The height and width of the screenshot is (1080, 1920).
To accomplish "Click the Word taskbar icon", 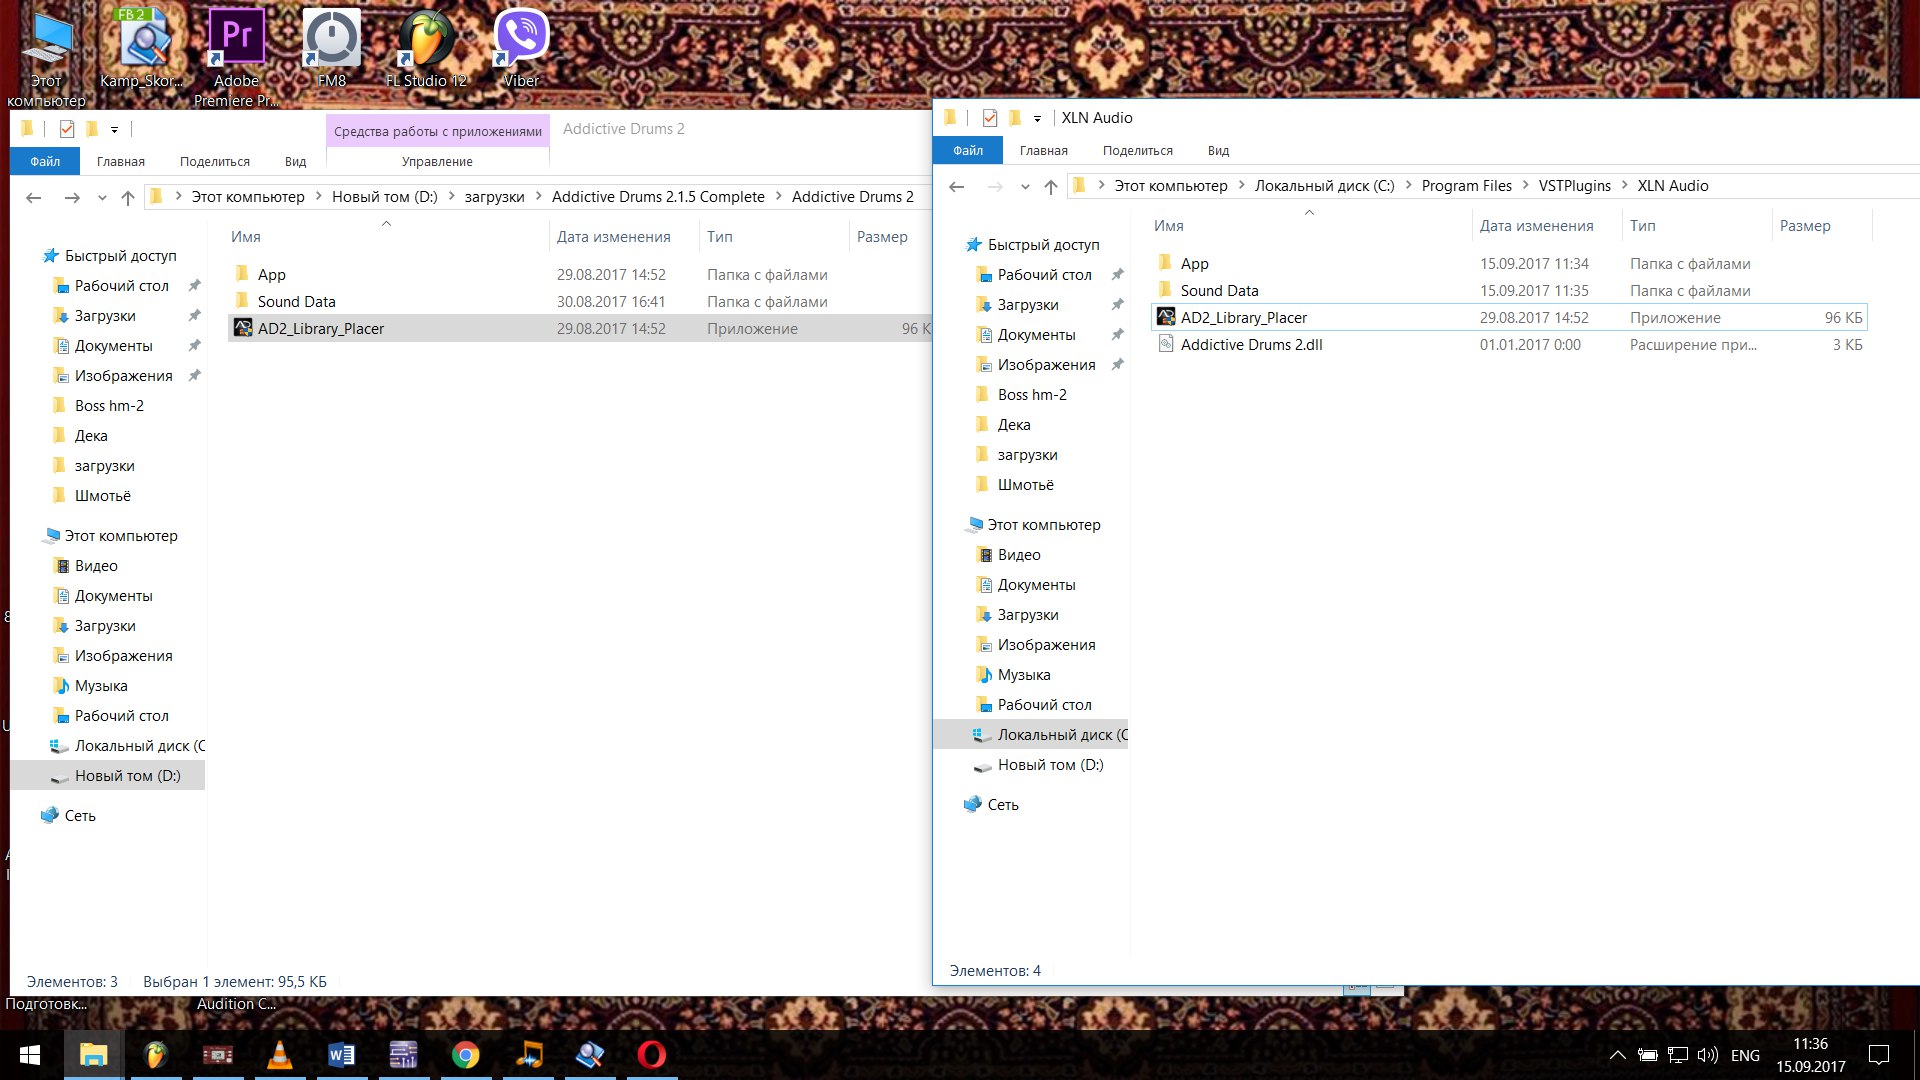I will click(342, 1055).
